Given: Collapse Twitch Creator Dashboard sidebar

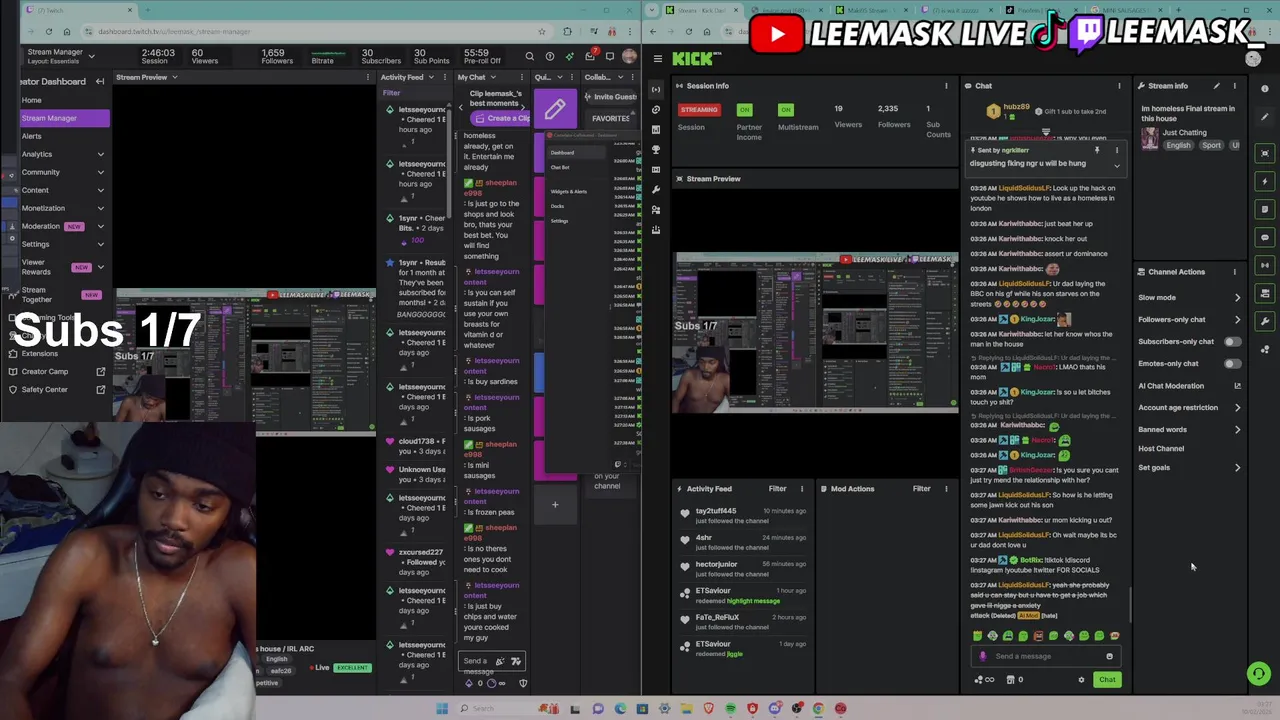Looking at the screenshot, I should [100, 81].
